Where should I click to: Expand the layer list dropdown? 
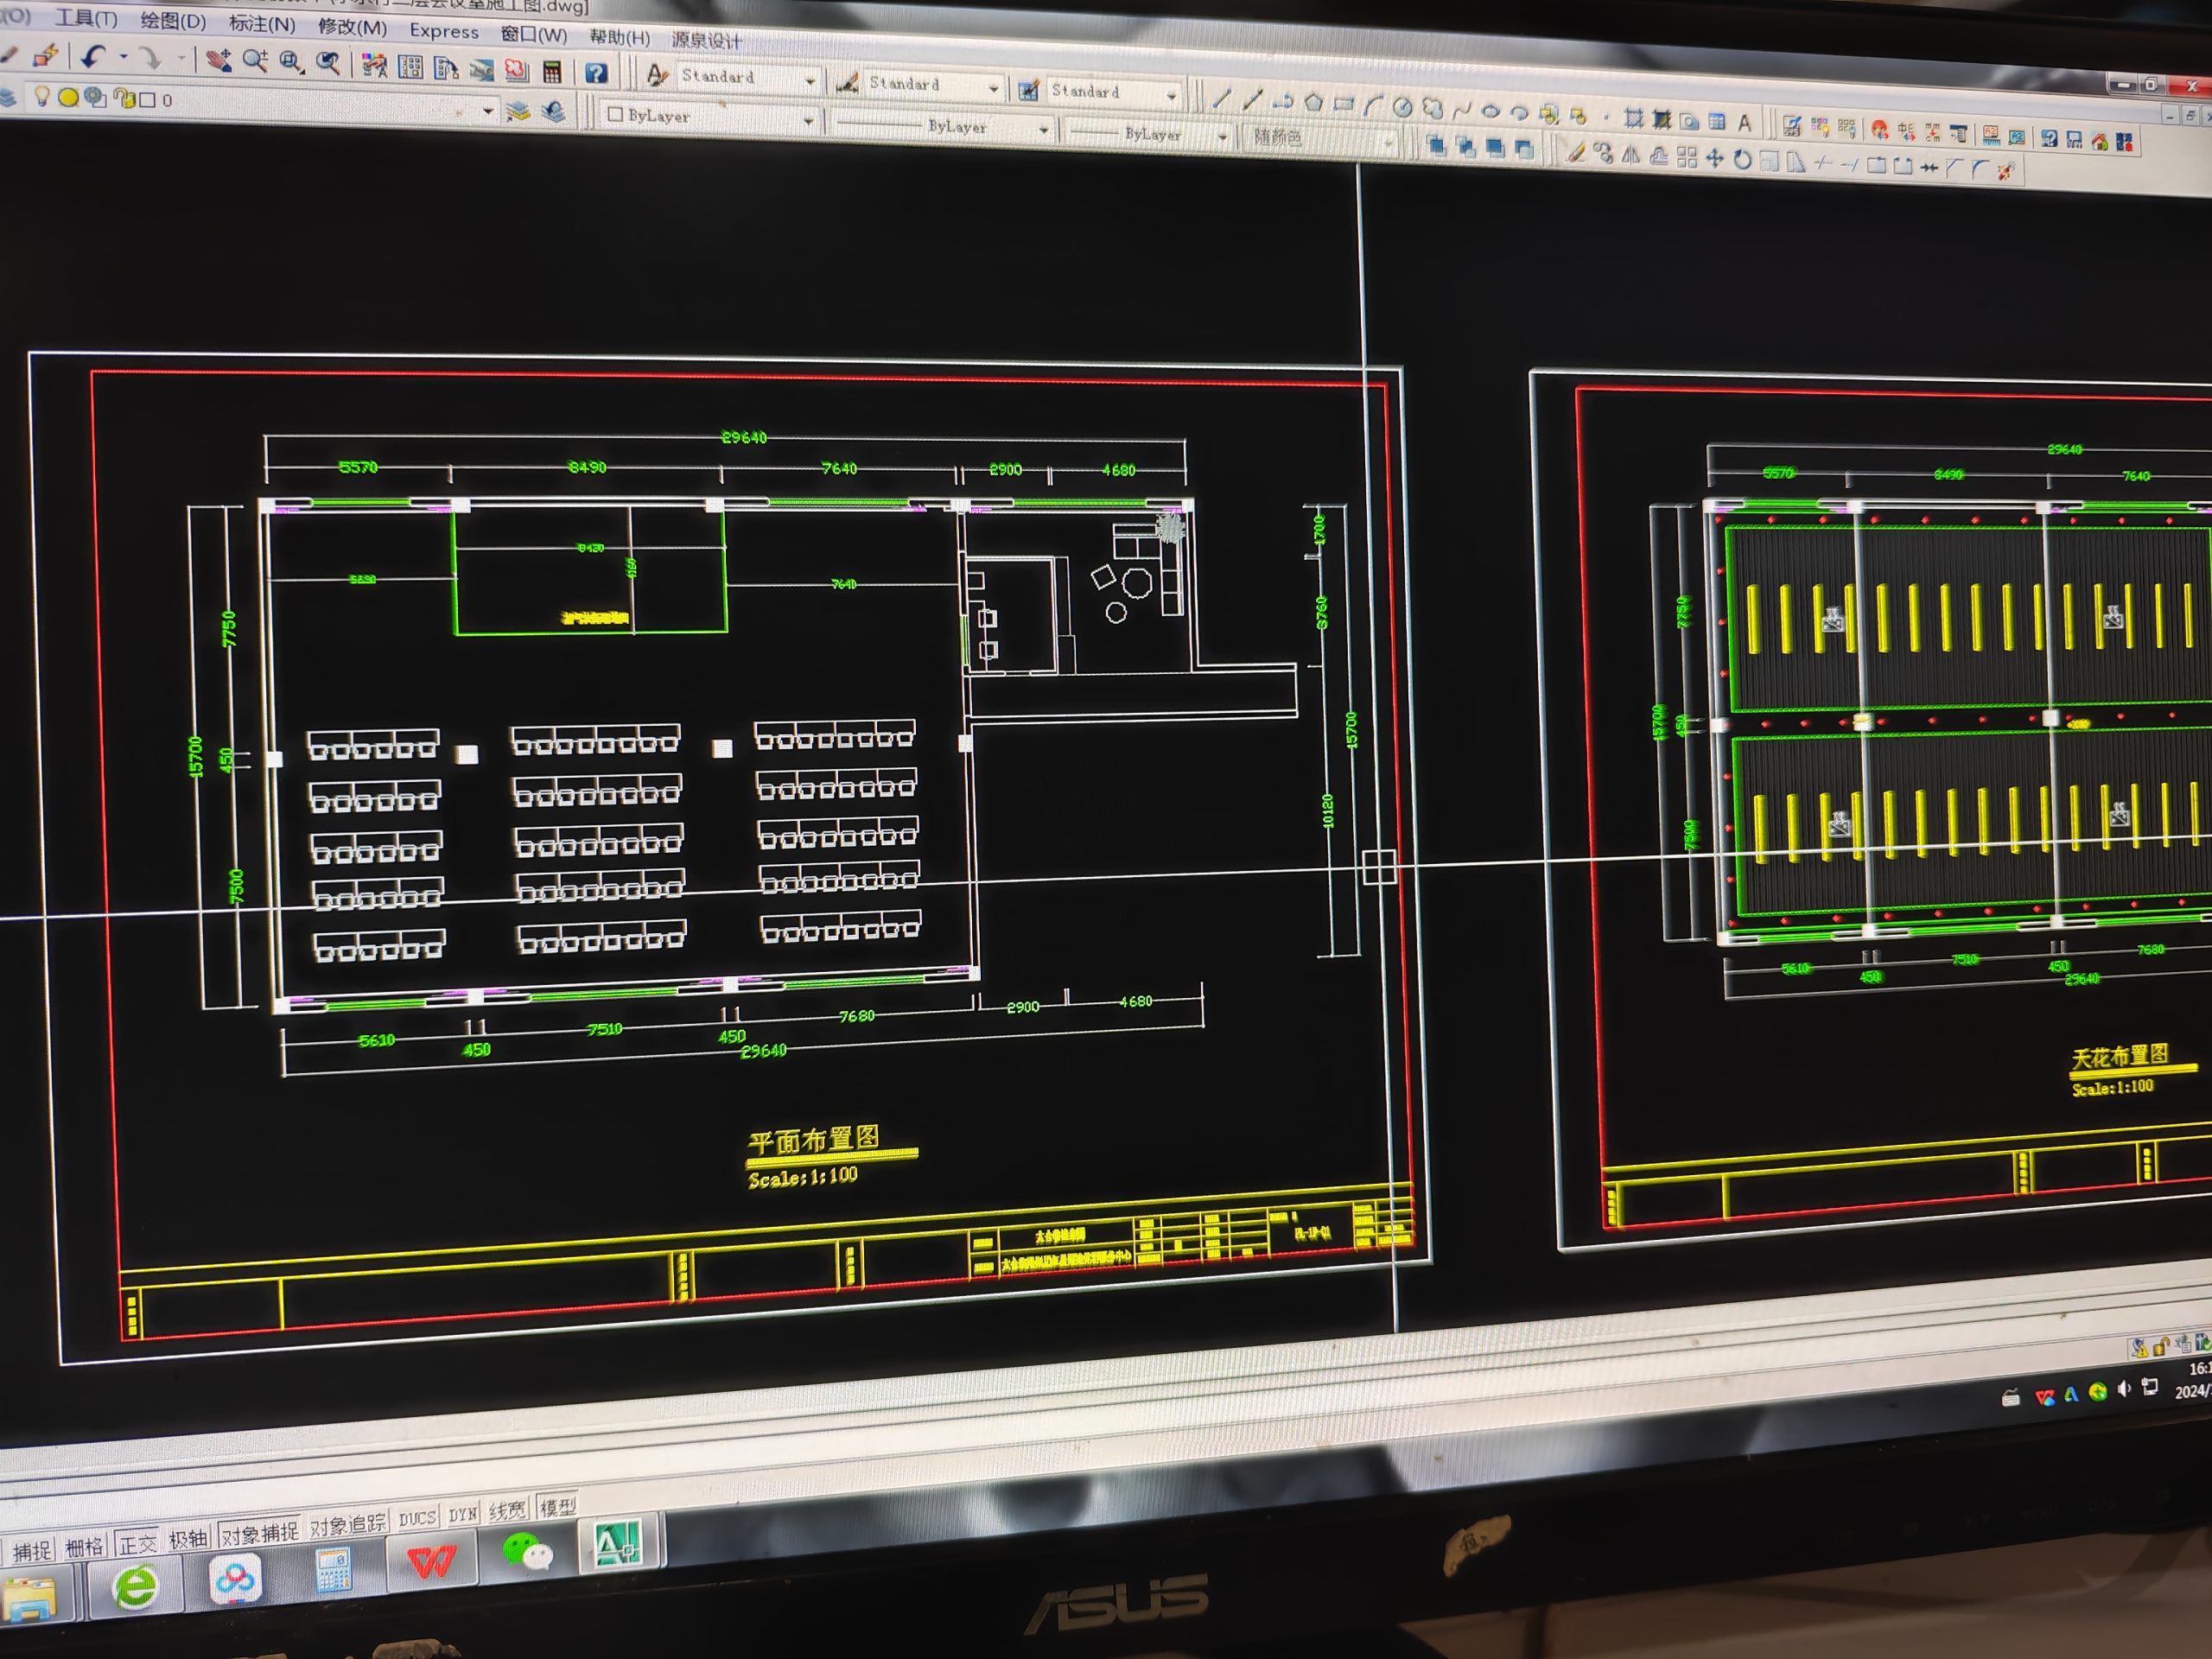488,111
